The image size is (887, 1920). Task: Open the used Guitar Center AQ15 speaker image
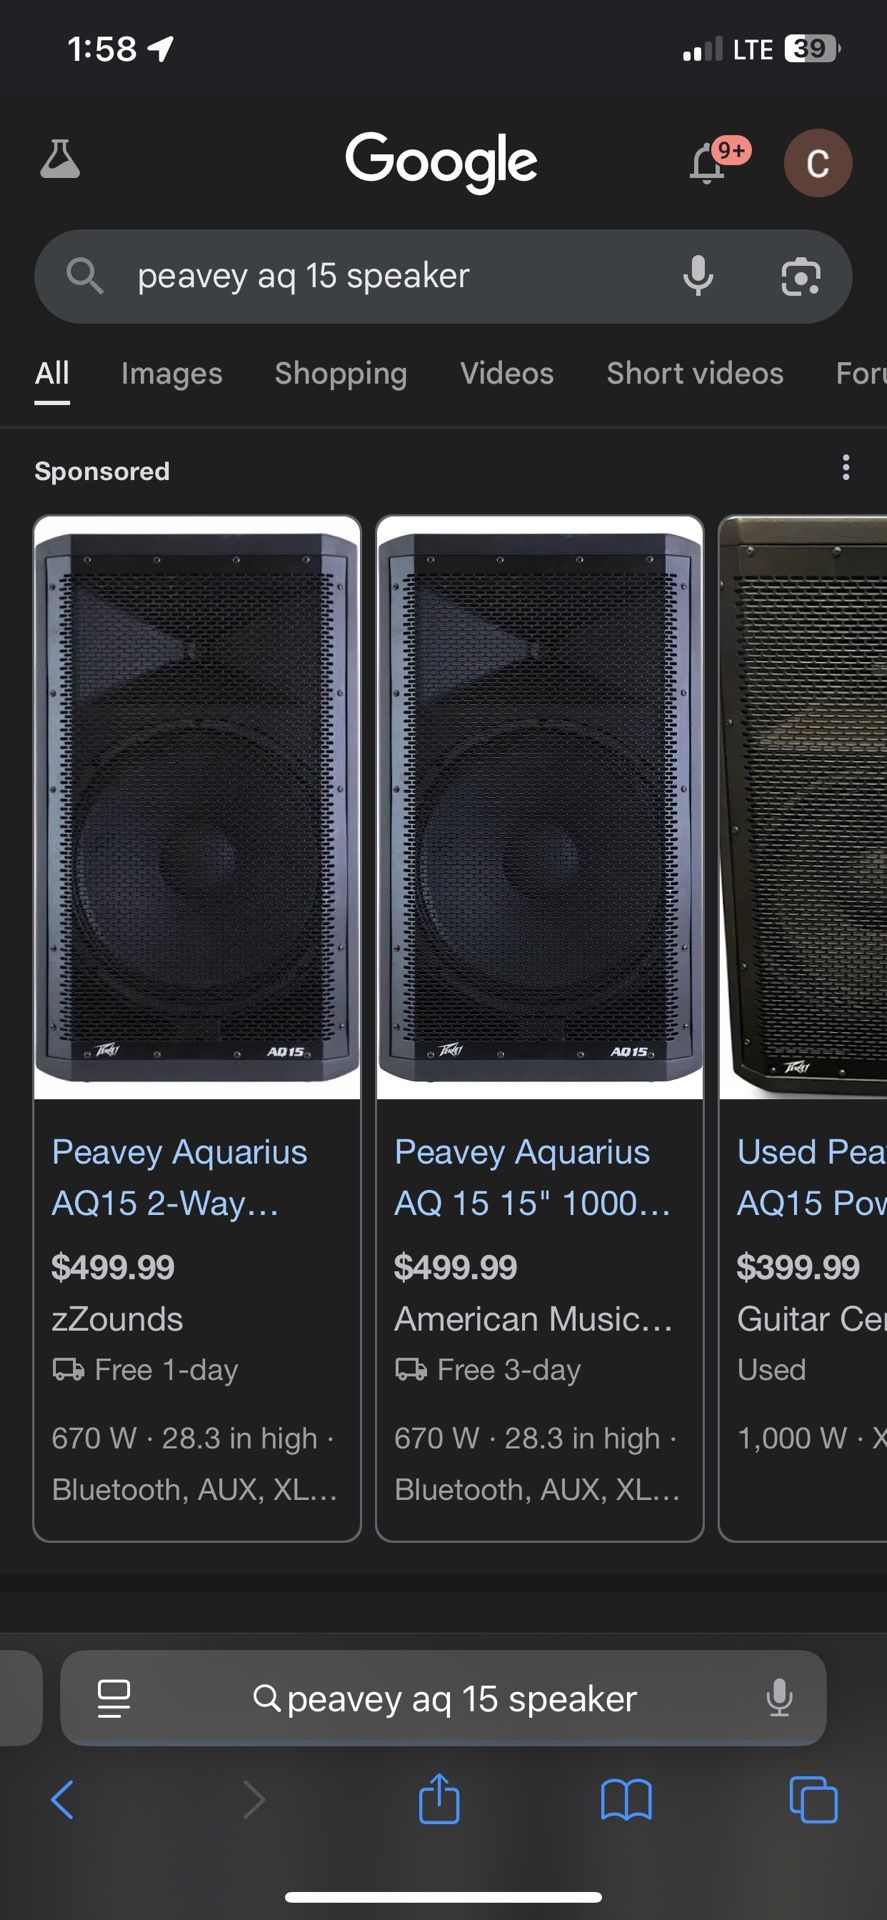pyautogui.click(x=803, y=807)
